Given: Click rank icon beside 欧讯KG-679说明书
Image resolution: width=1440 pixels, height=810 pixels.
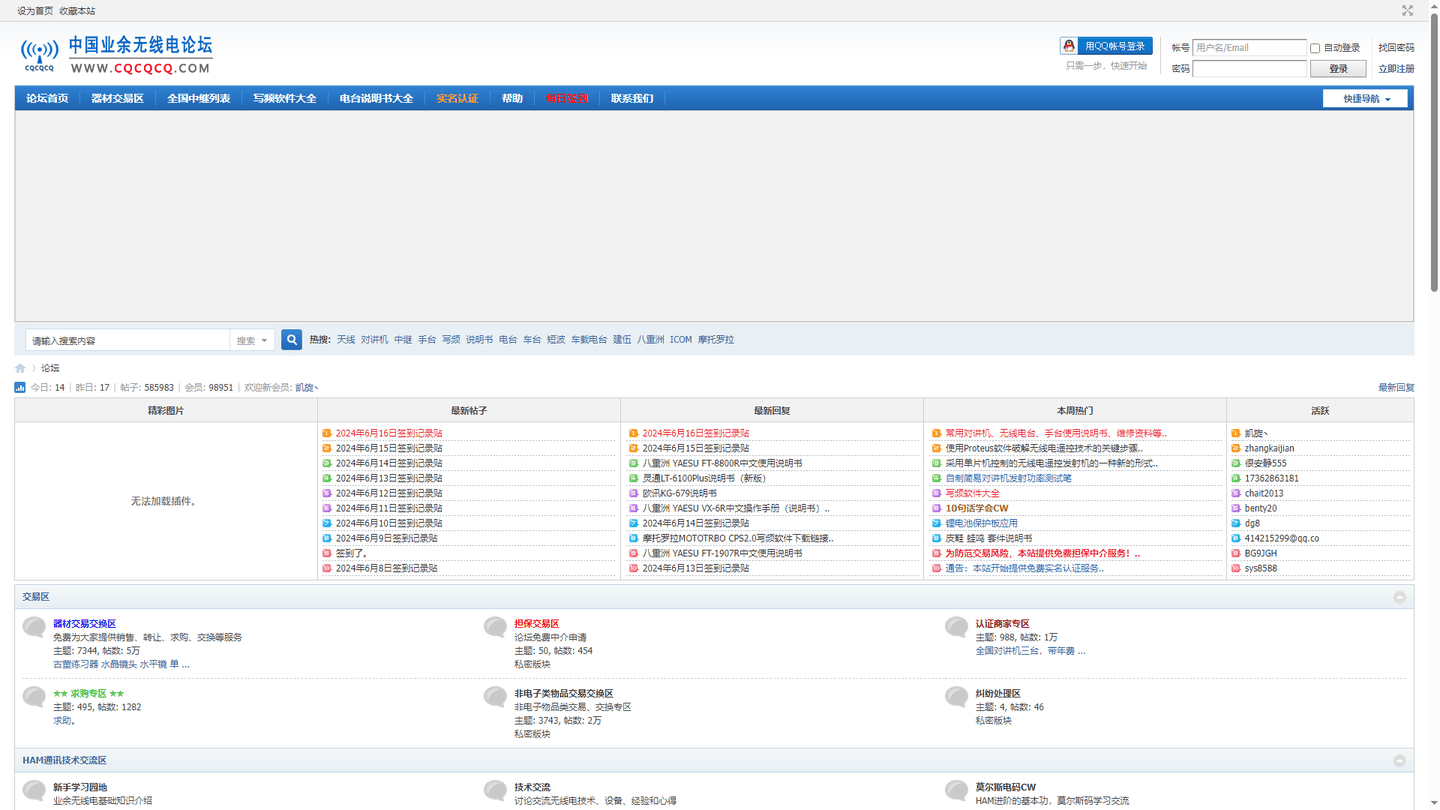Looking at the screenshot, I should [633, 493].
